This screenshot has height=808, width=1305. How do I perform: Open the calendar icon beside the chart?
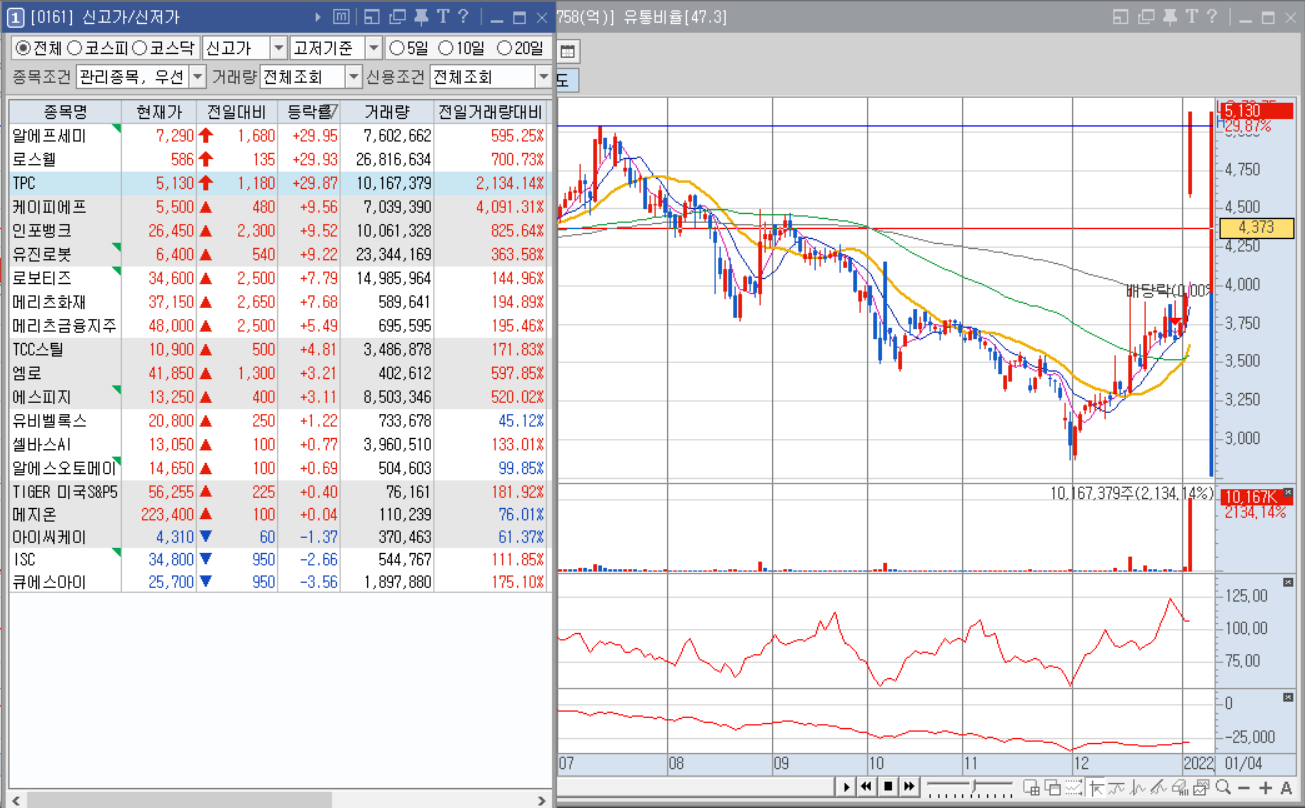tap(568, 52)
